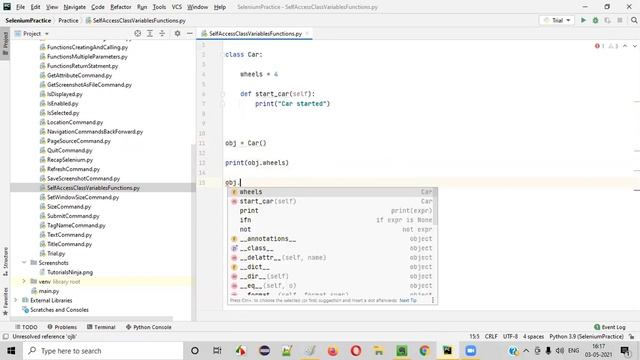This screenshot has width=640, height=360.
Task: Open Trial.py in project tree
Action: [x=56, y=253]
